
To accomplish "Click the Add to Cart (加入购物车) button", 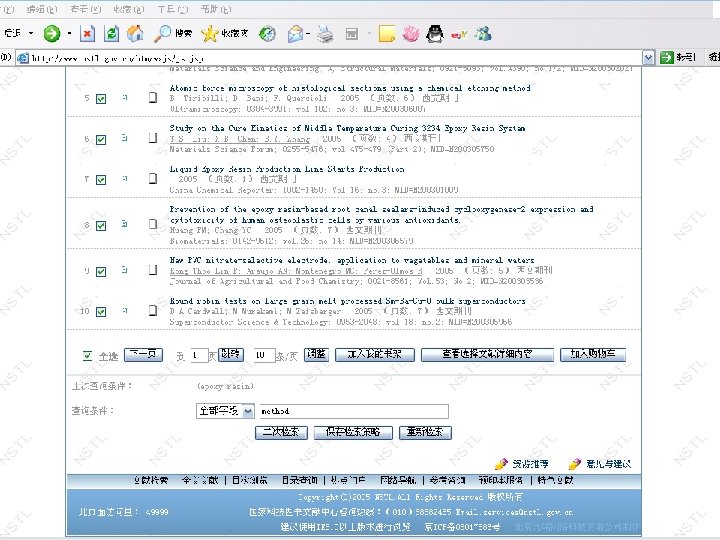I will click(593, 354).
